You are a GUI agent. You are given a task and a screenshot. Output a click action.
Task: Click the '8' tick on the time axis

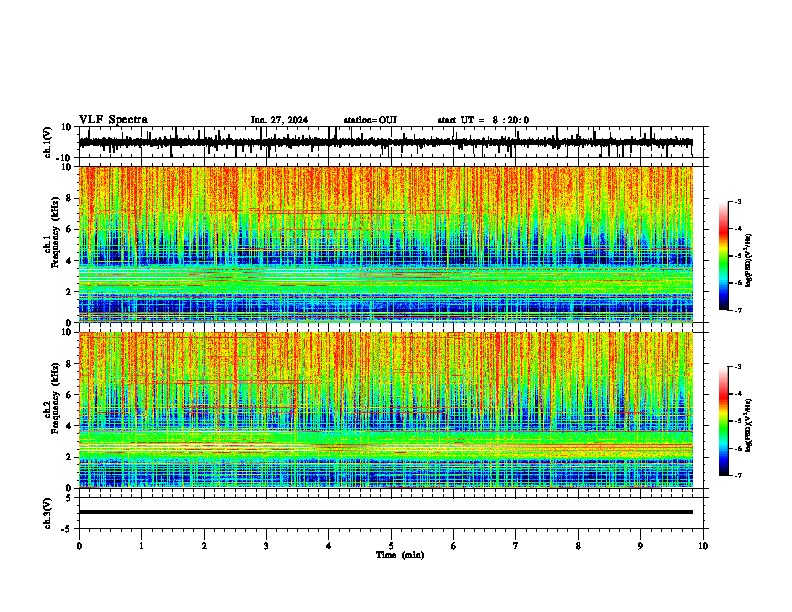(578, 546)
